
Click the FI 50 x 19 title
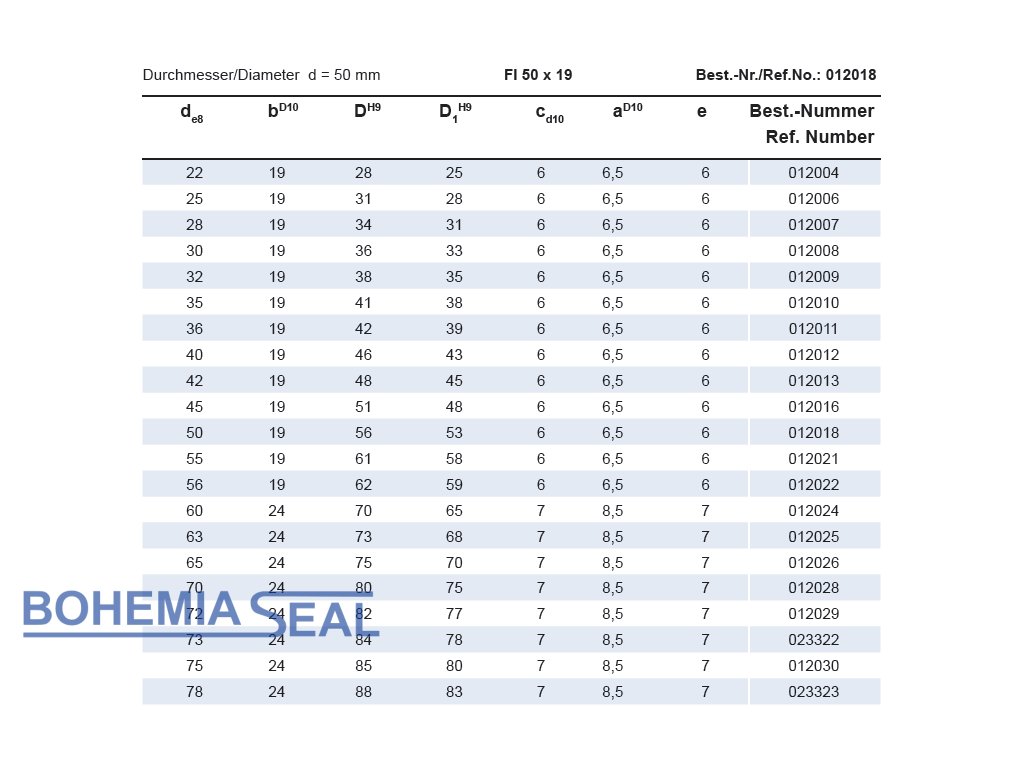[538, 75]
